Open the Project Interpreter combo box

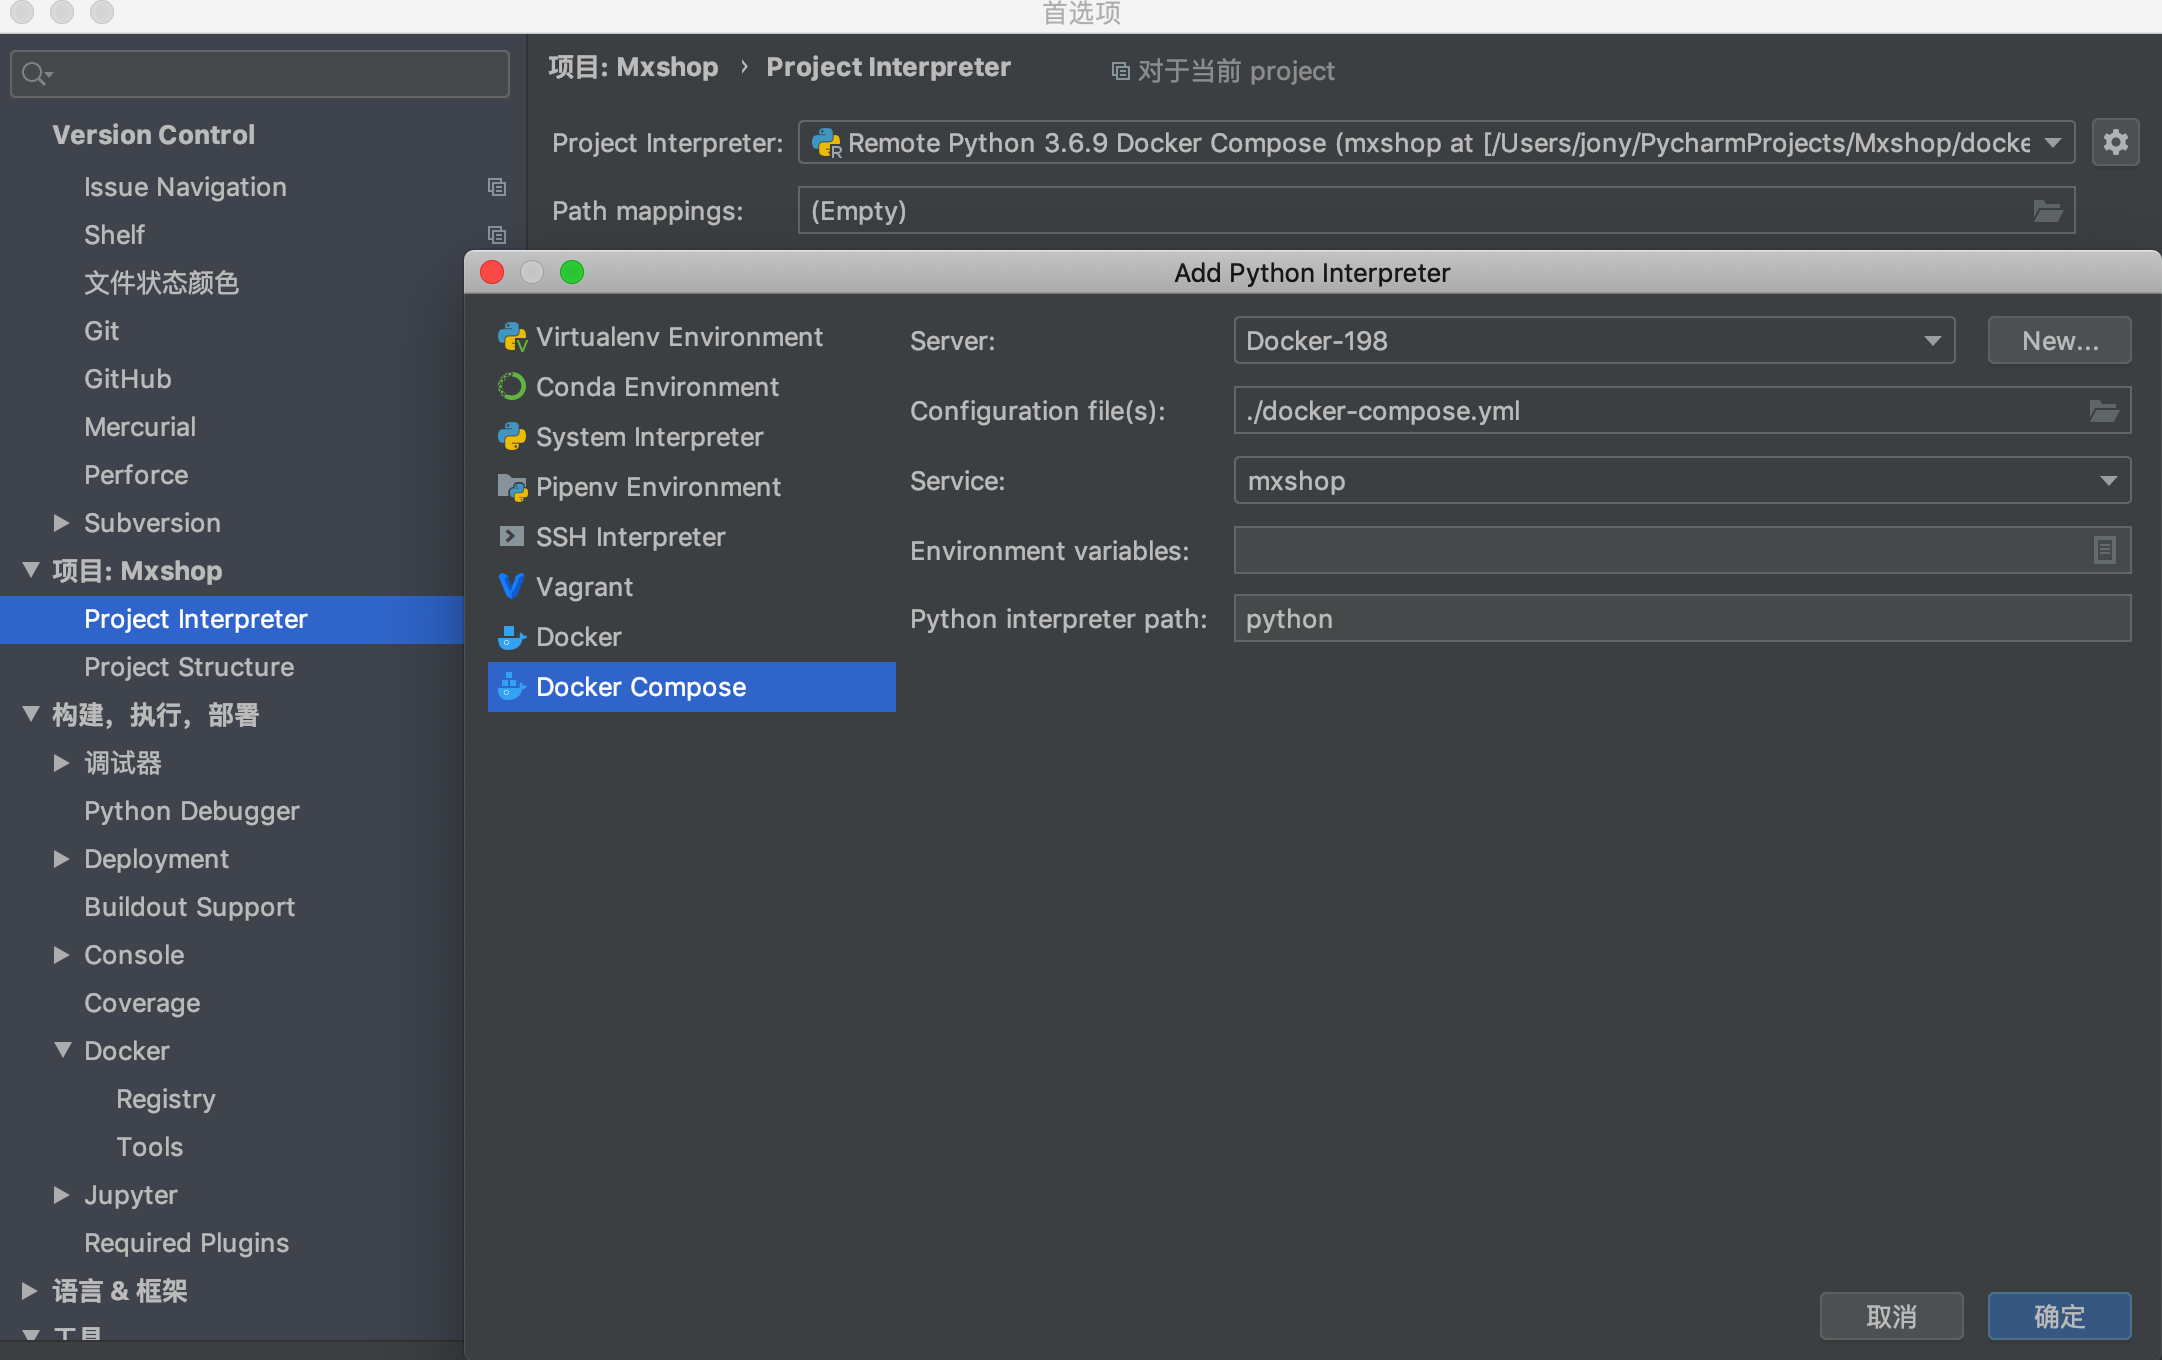coord(1436,143)
